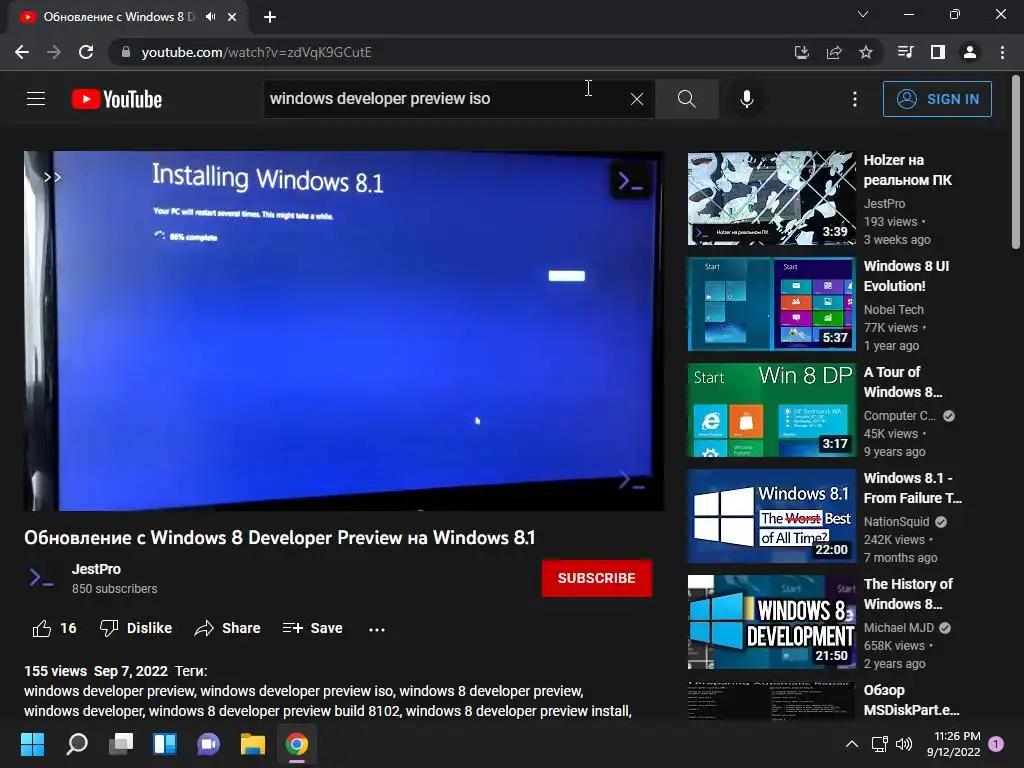Share this page from address bar
The height and width of the screenshot is (768, 1024).
tap(834, 52)
